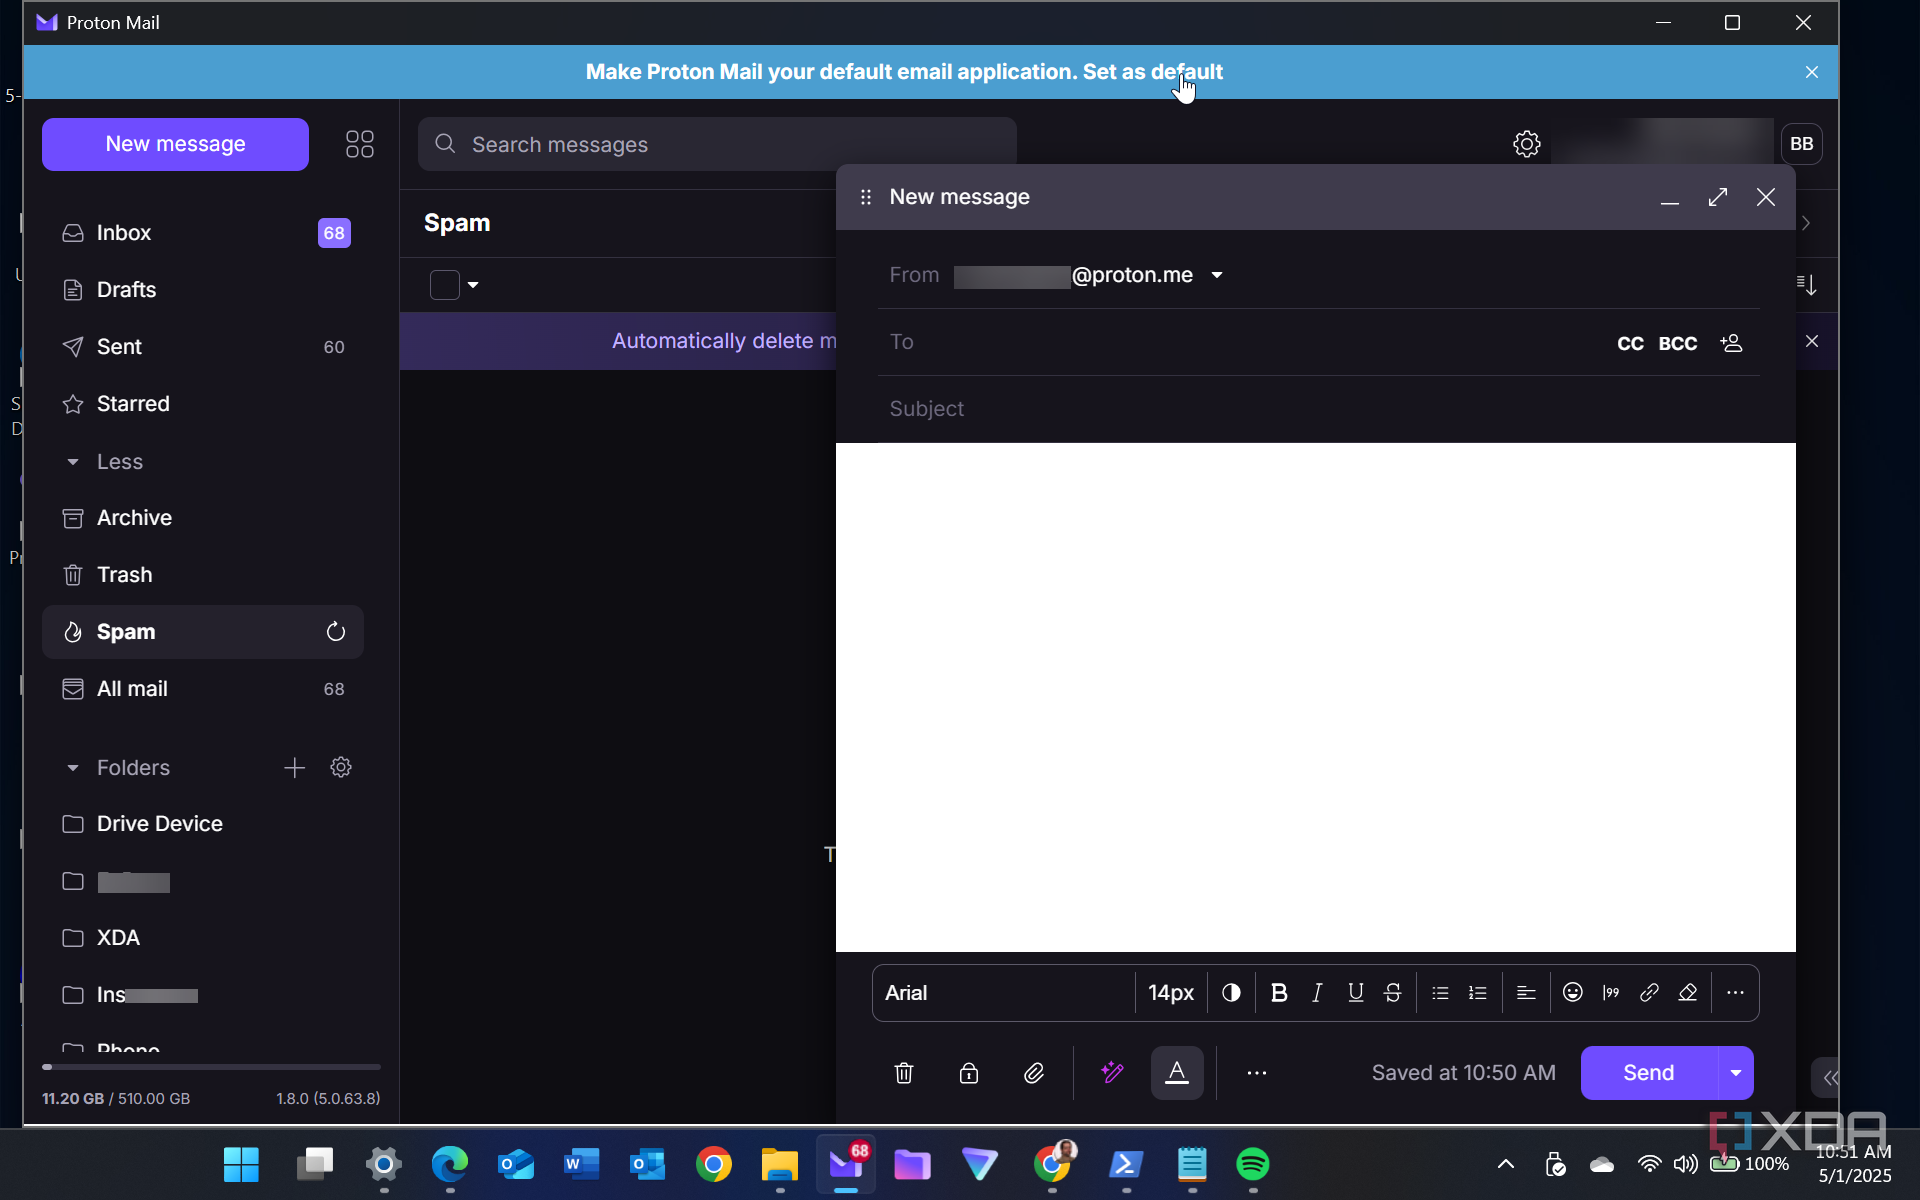Viewport: 1920px width, 1200px height.
Task: Insert a numbered list
Action: pos(1478,993)
